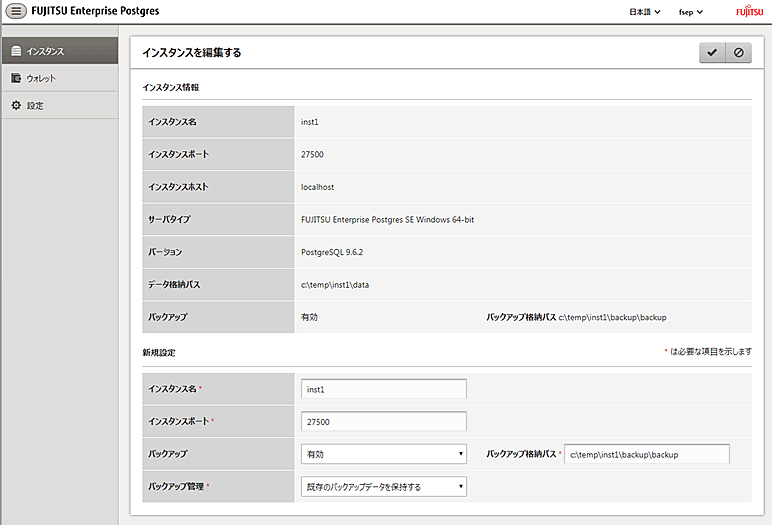This screenshot has height=525, width=772.
Task: Click the 有効 backup status text
Action: [309, 317]
